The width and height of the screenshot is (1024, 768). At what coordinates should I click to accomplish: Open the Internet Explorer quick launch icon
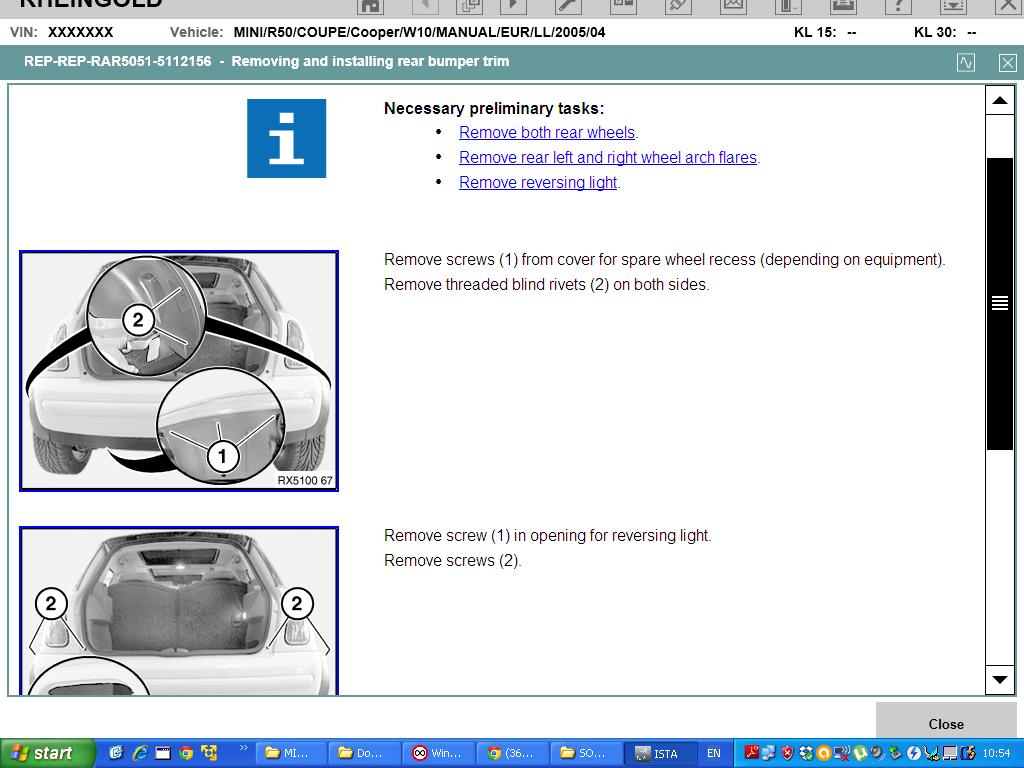tap(139, 753)
